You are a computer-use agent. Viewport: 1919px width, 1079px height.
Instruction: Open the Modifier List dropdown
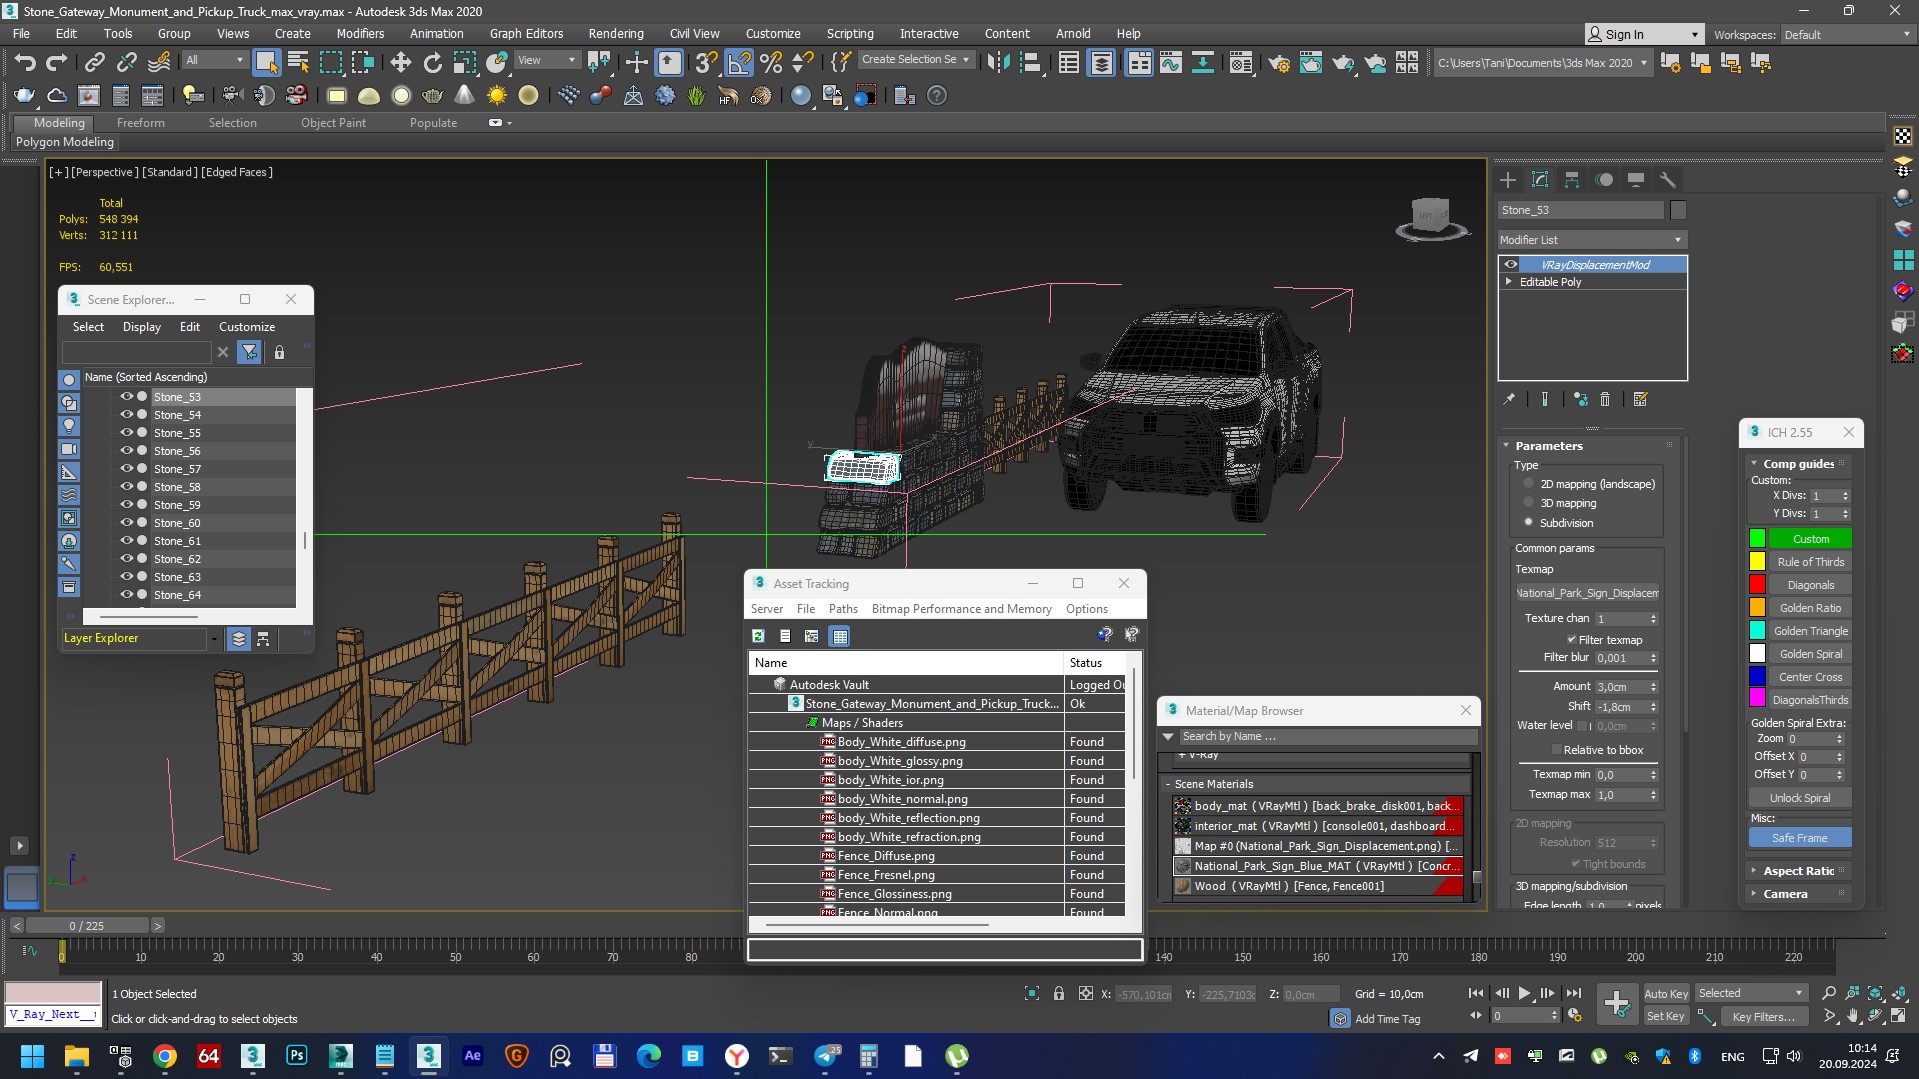click(x=1592, y=240)
